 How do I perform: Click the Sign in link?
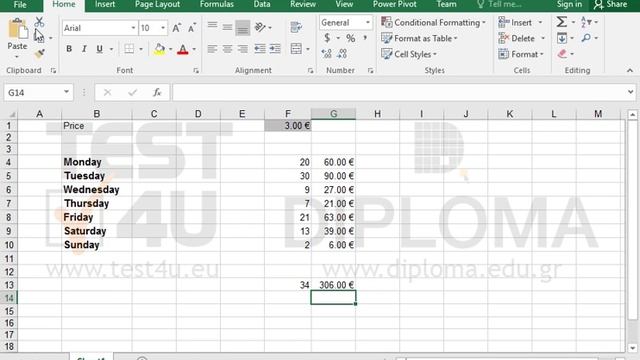(569, 4)
